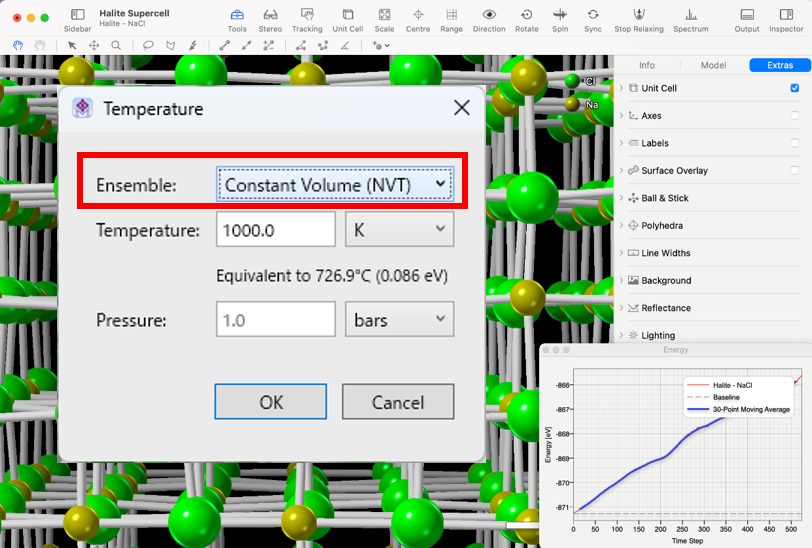
Task: Click the Temperature value input field
Action: click(275, 230)
